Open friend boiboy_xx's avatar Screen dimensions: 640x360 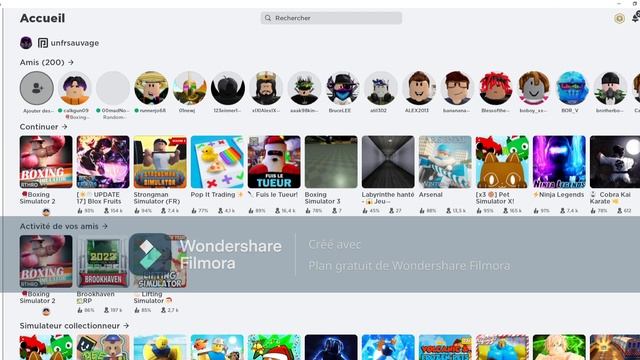click(533, 88)
